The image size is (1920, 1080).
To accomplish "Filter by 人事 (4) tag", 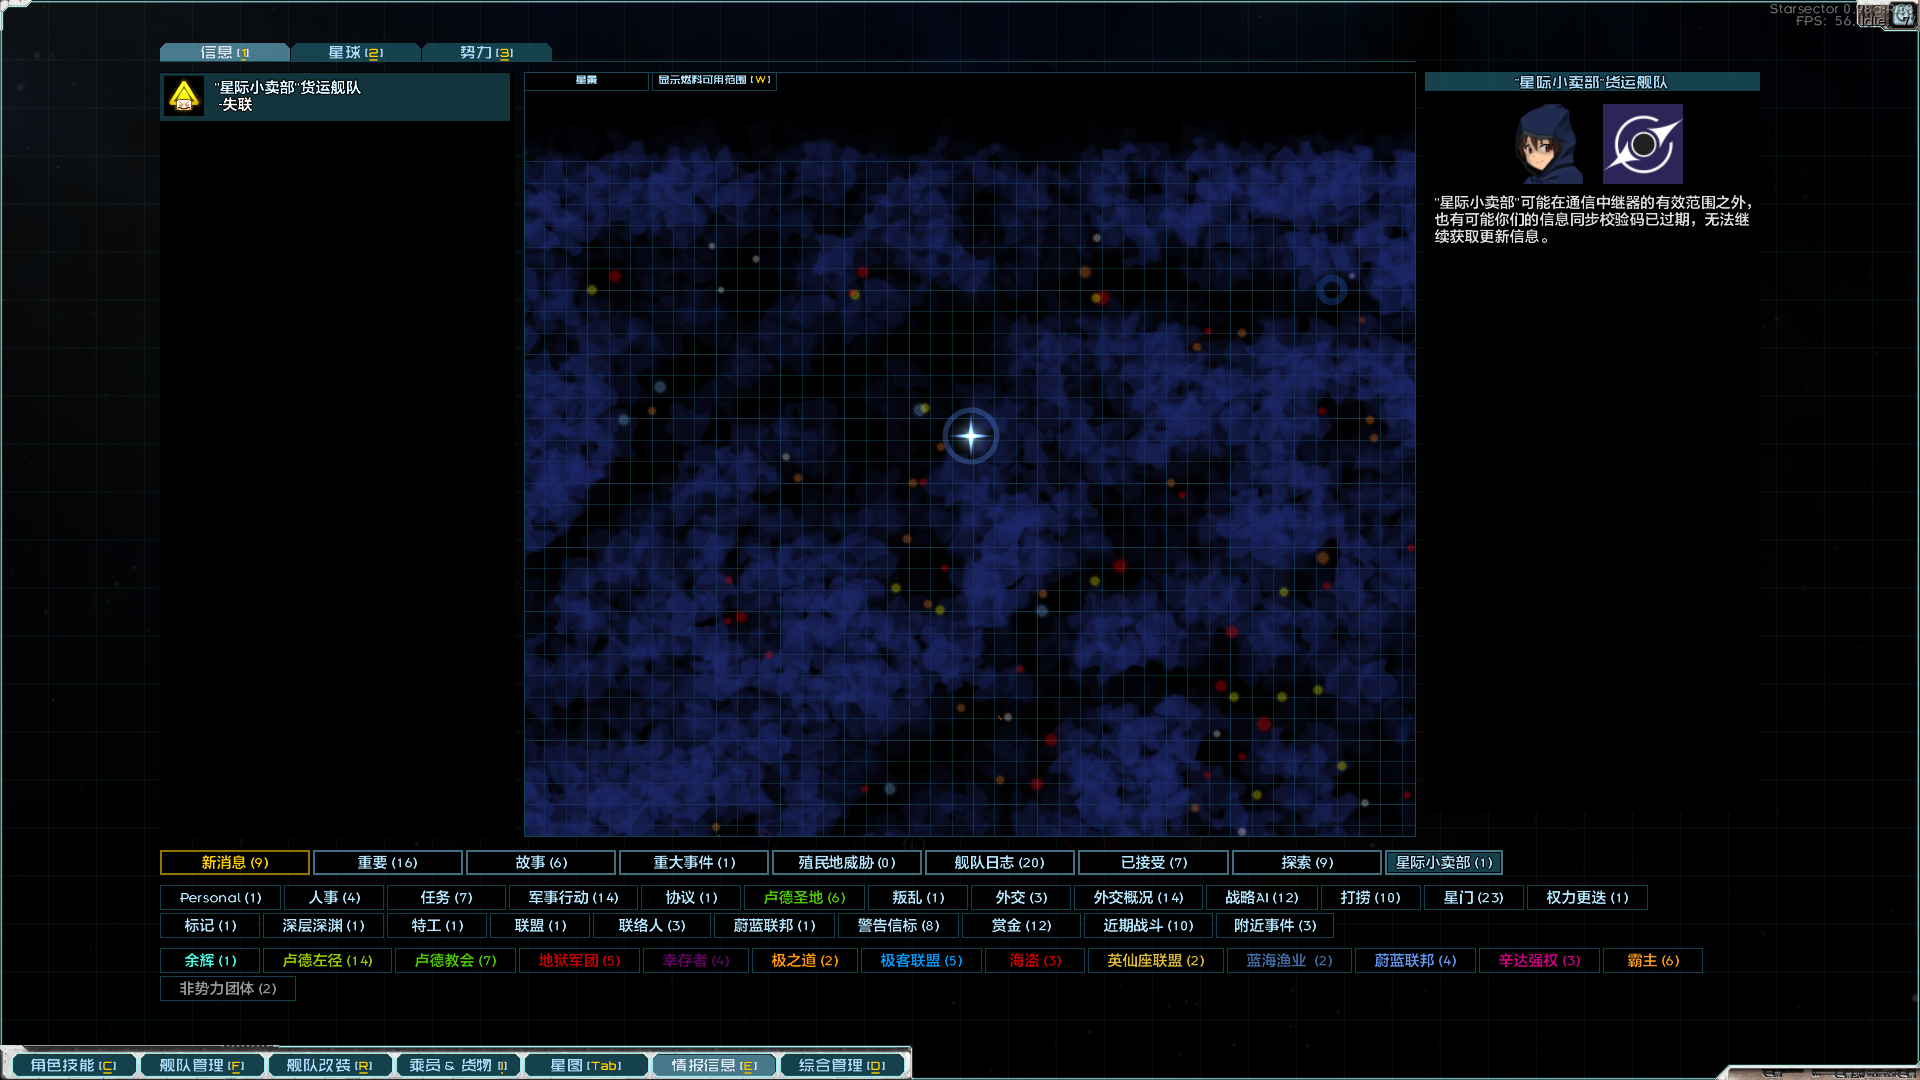I will (x=334, y=897).
